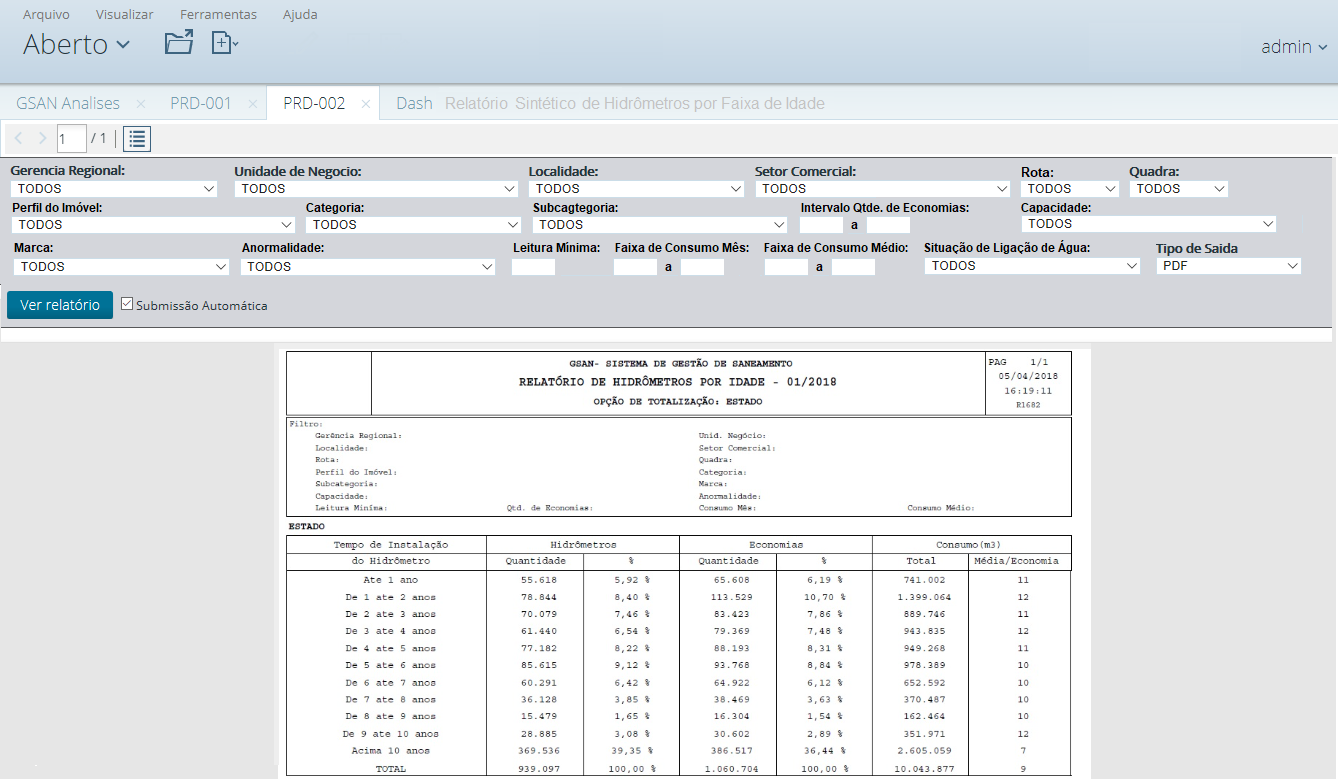Viewport: 1340px width, 779px height.
Task: Open the Situação de Ligação de Água dropdown
Action: coord(1031,266)
